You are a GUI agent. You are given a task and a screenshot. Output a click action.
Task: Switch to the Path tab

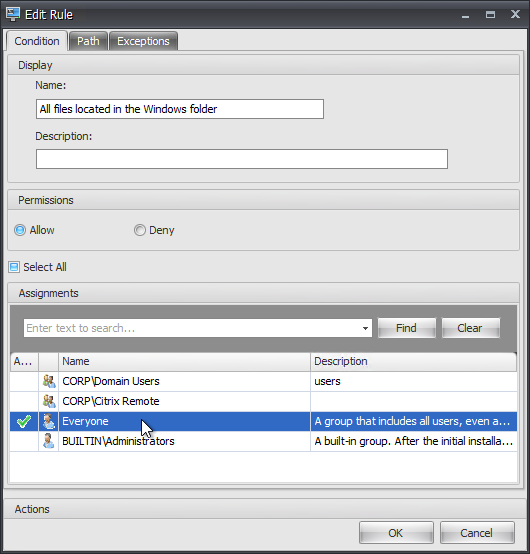click(x=88, y=41)
